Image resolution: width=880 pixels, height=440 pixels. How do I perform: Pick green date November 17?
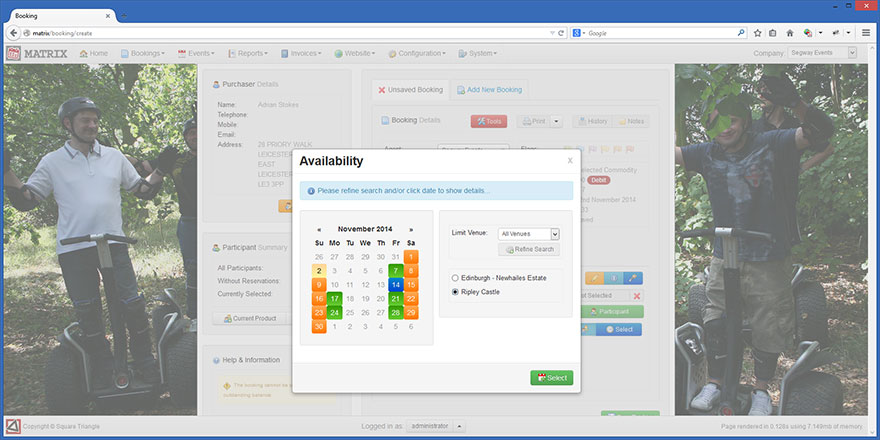(334, 299)
